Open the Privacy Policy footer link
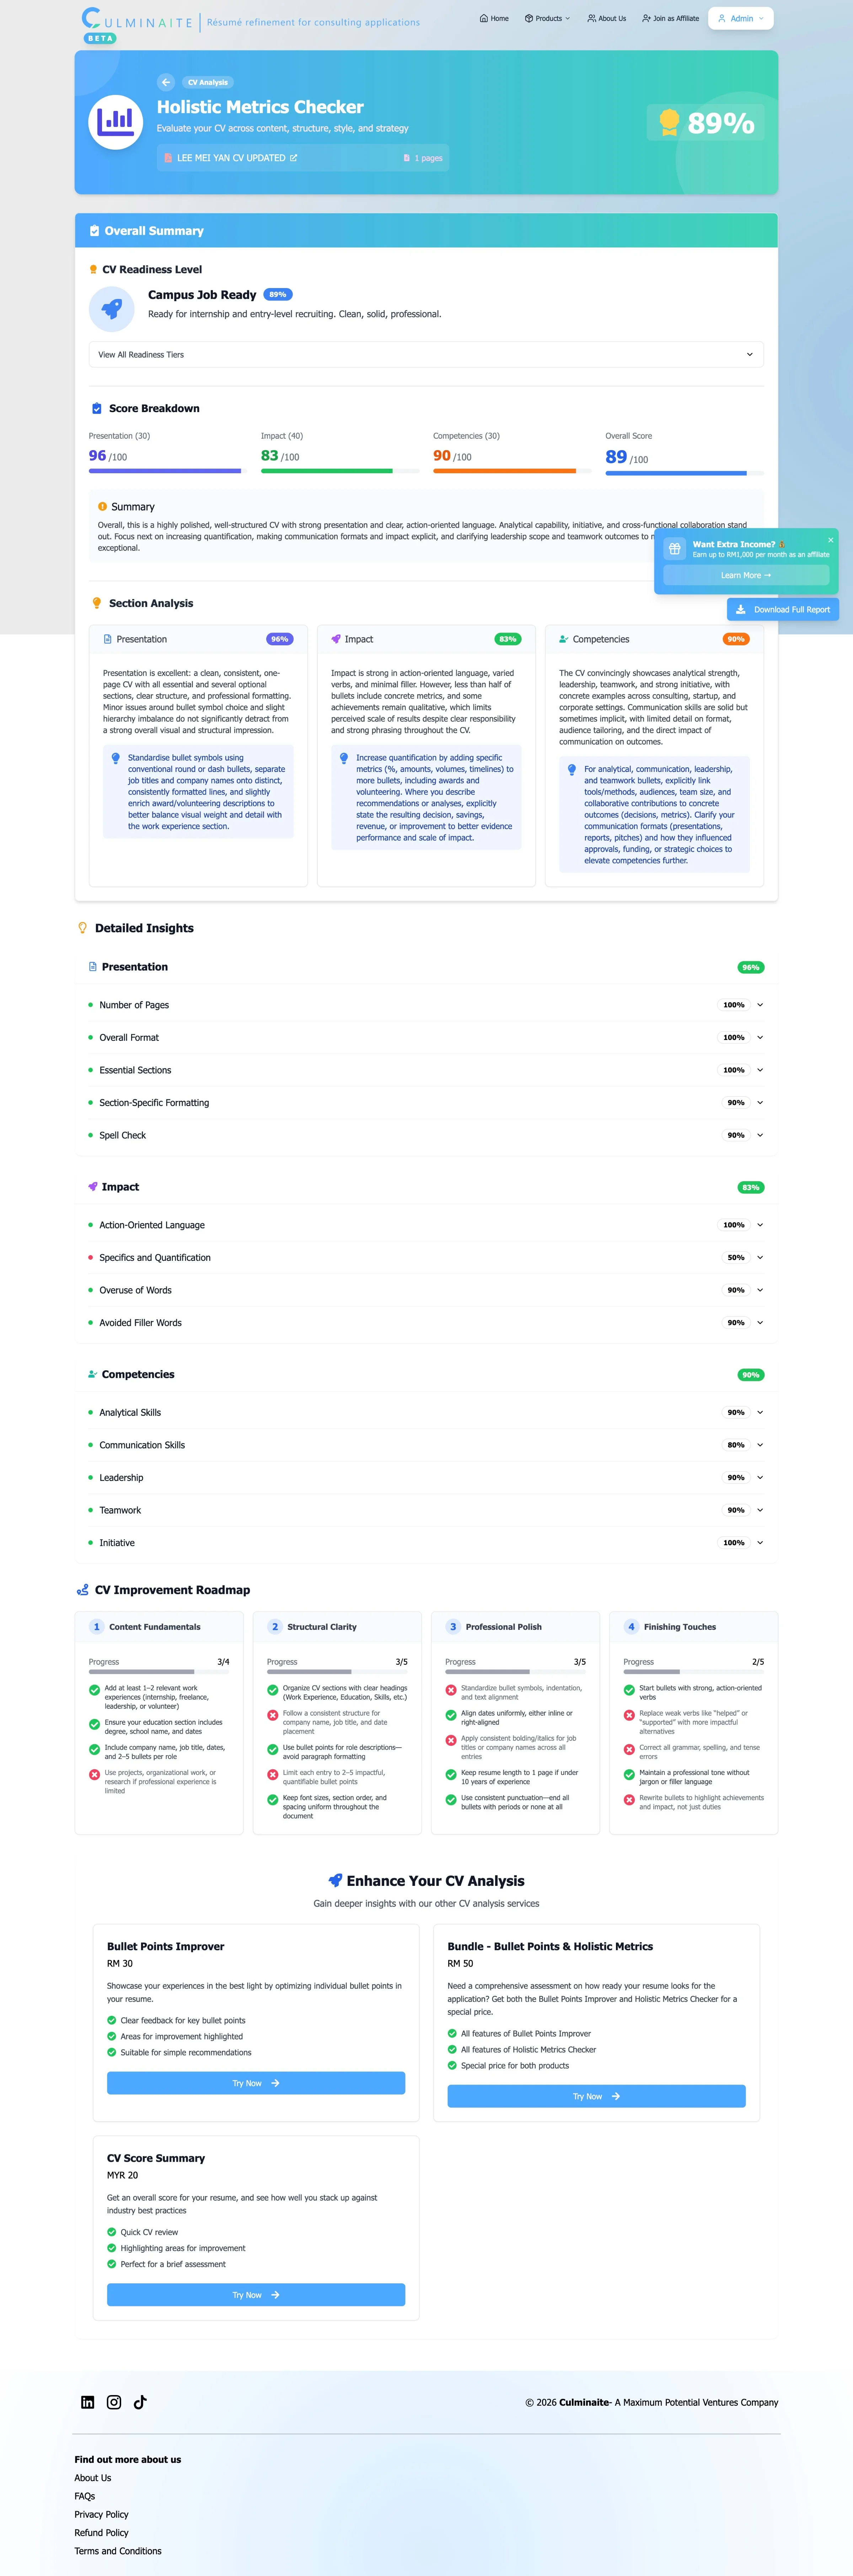853x2576 pixels. coord(101,2514)
